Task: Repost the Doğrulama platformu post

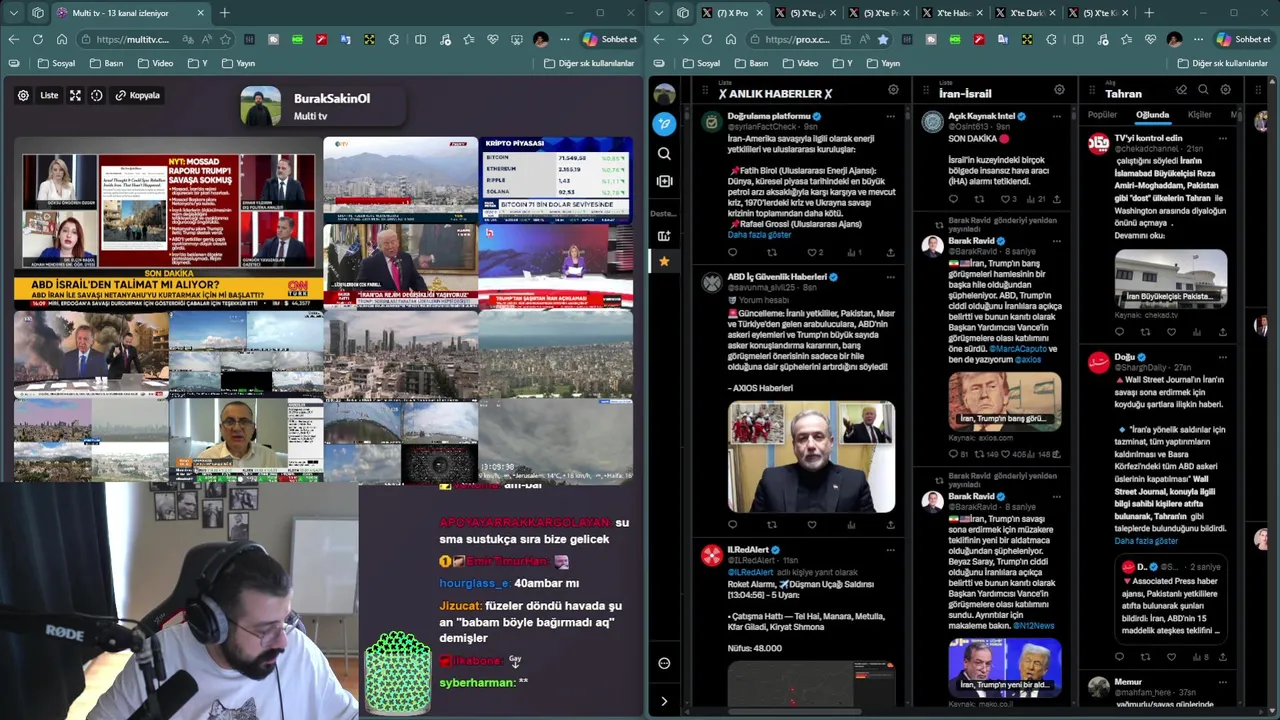Action: (x=771, y=253)
